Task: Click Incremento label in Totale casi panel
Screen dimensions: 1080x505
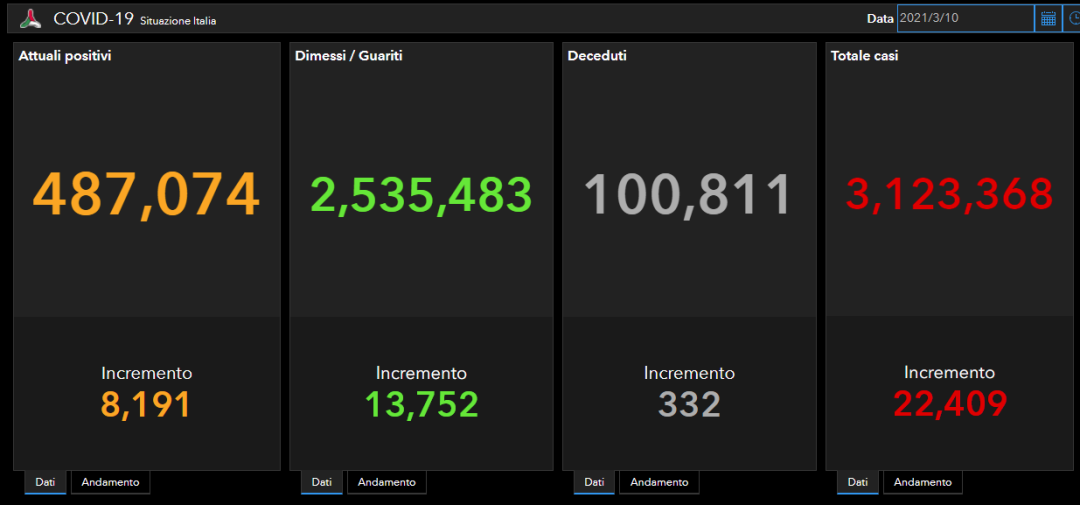Action: (x=950, y=373)
